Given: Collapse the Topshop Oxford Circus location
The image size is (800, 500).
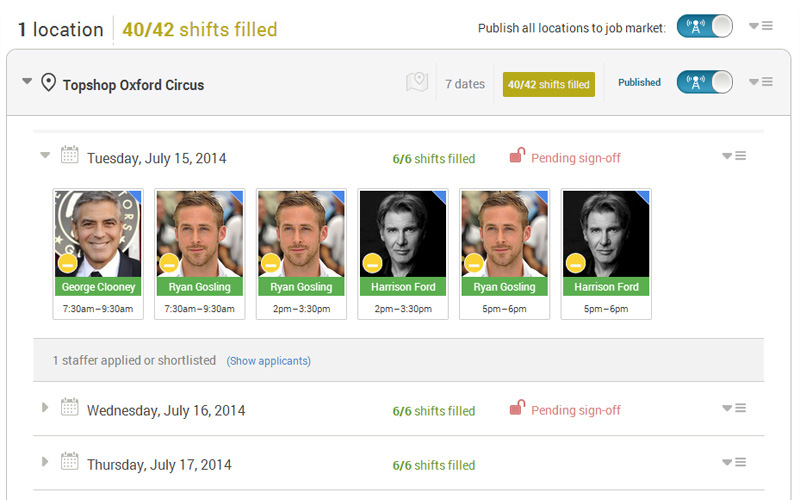Looking at the screenshot, I should (x=27, y=81).
